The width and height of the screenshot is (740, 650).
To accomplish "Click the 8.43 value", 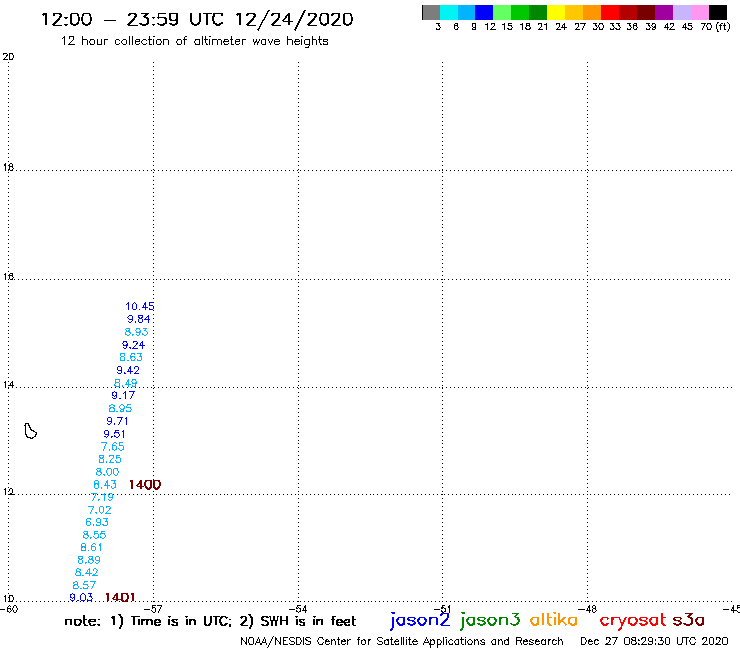I will (x=105, y=484).
